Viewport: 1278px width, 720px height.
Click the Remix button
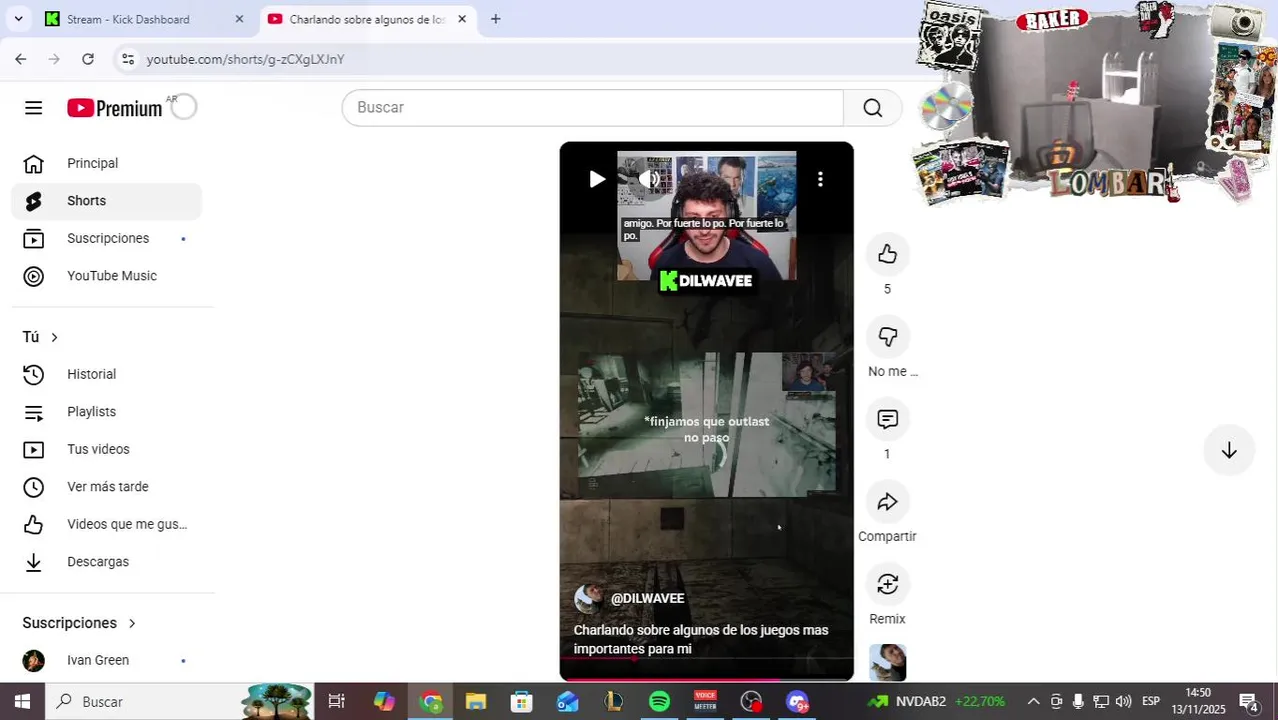pos(887,584)
